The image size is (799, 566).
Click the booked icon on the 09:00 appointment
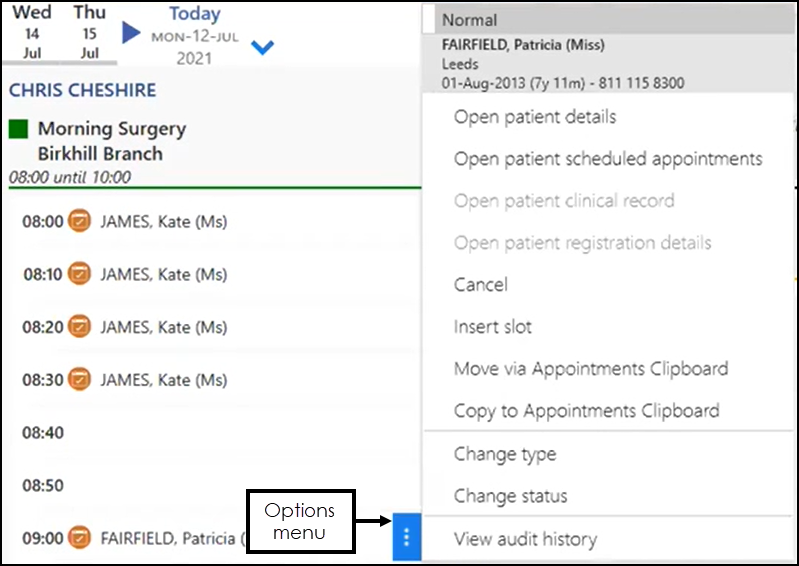tap(79, 538)
